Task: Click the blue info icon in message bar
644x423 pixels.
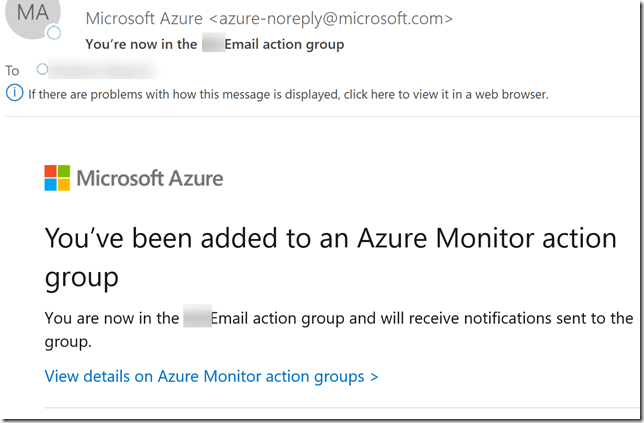Action: pyautogui.click(x=14, y=94)
